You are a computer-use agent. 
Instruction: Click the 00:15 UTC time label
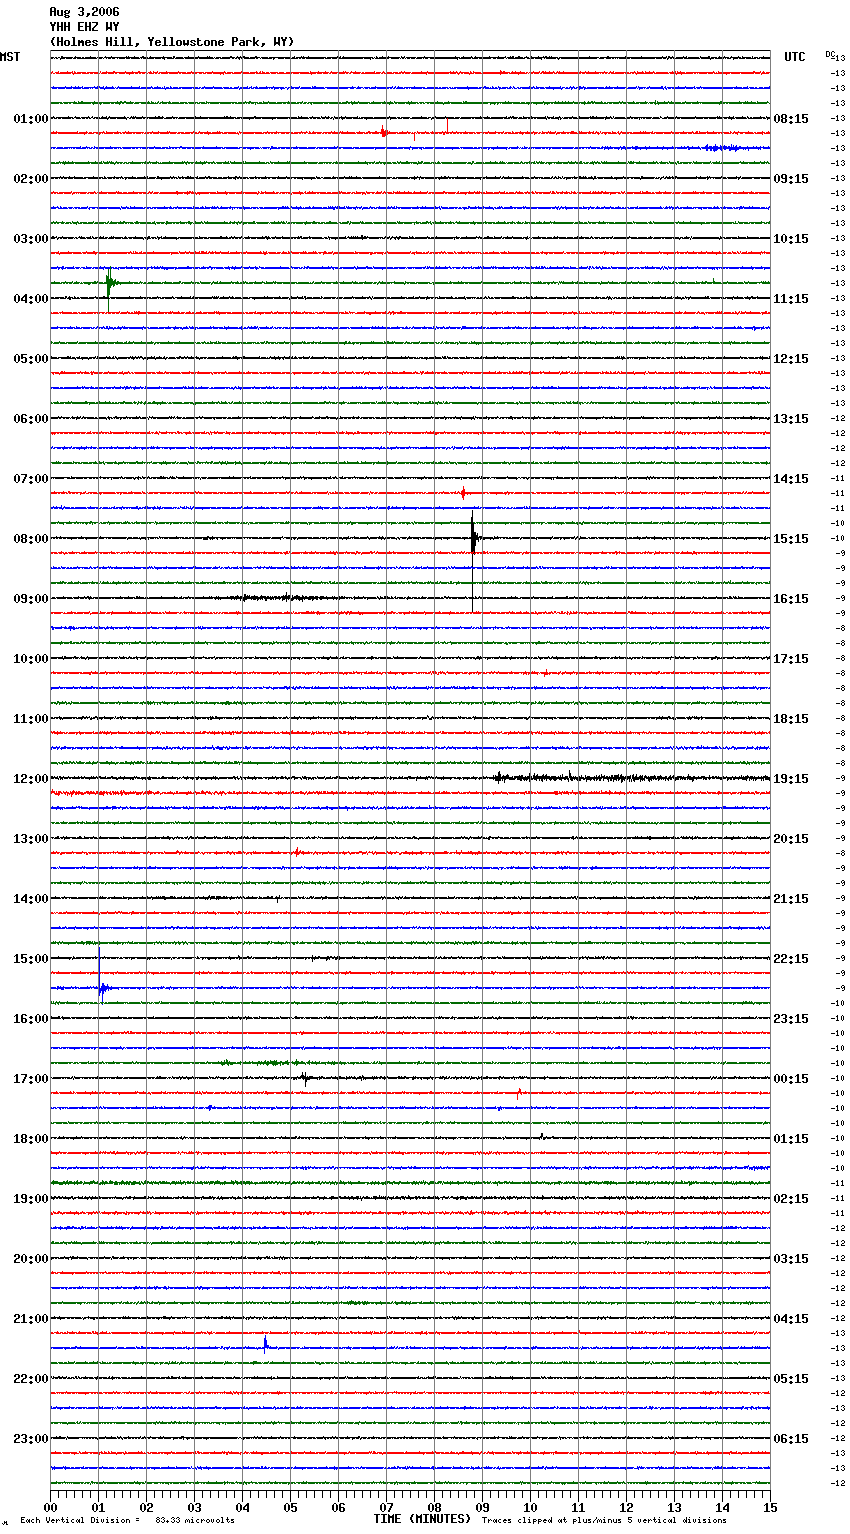[x=791, y=1079]
